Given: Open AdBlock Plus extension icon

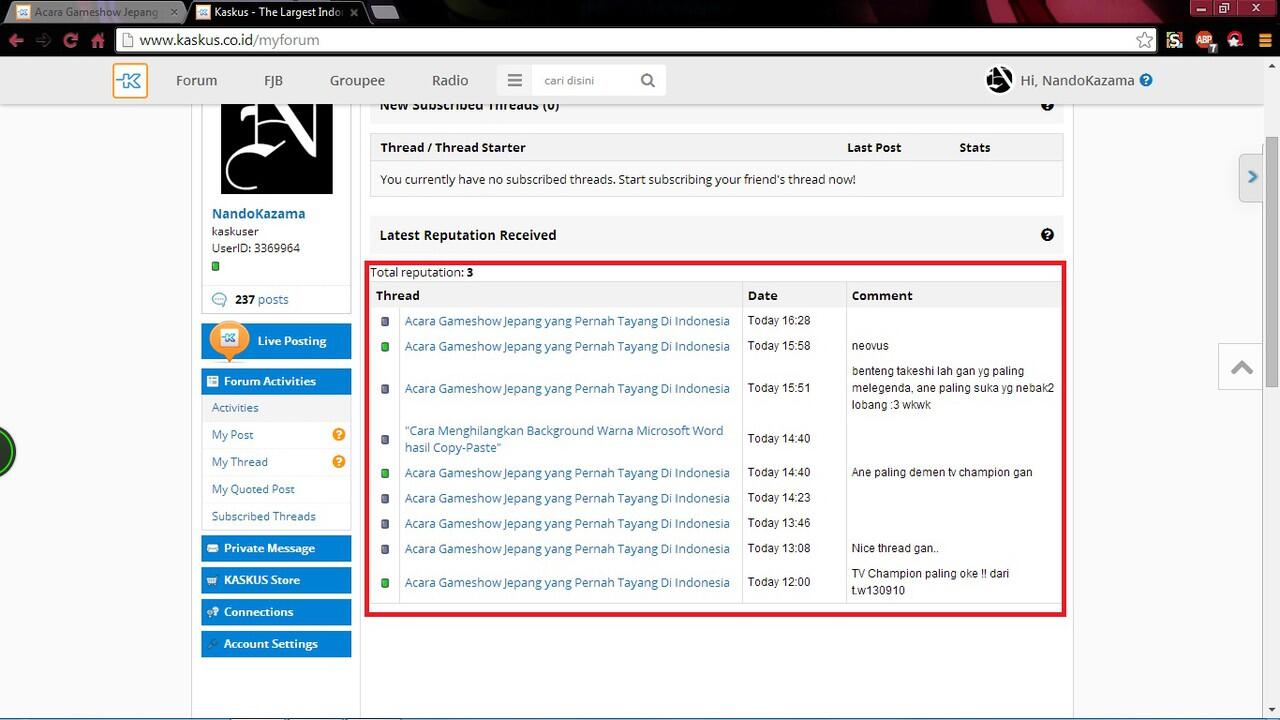Looking at the screenshot, I should 1205,41.
